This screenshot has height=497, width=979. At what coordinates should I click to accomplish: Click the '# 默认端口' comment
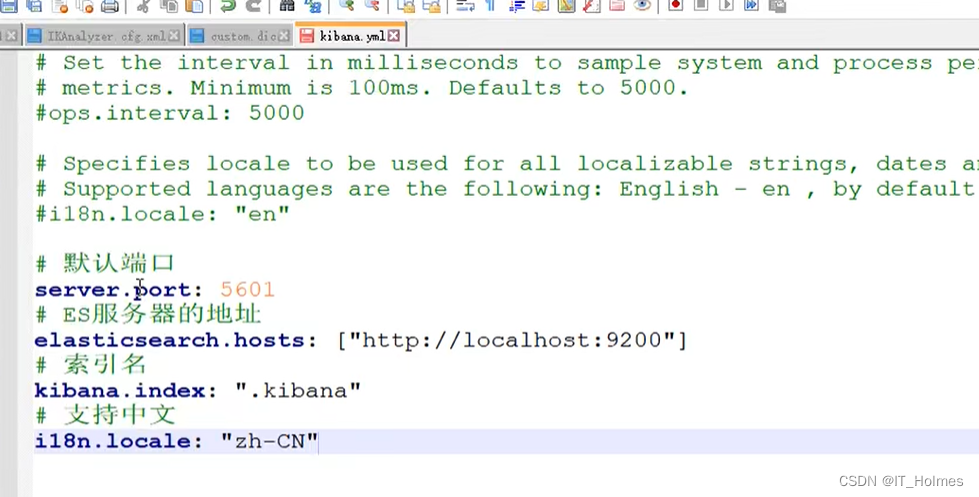tap(105, 263)
